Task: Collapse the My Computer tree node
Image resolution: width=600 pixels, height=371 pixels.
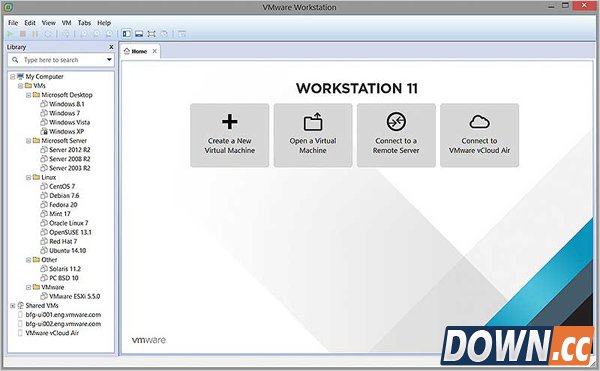Action: [x=13, y=76]
